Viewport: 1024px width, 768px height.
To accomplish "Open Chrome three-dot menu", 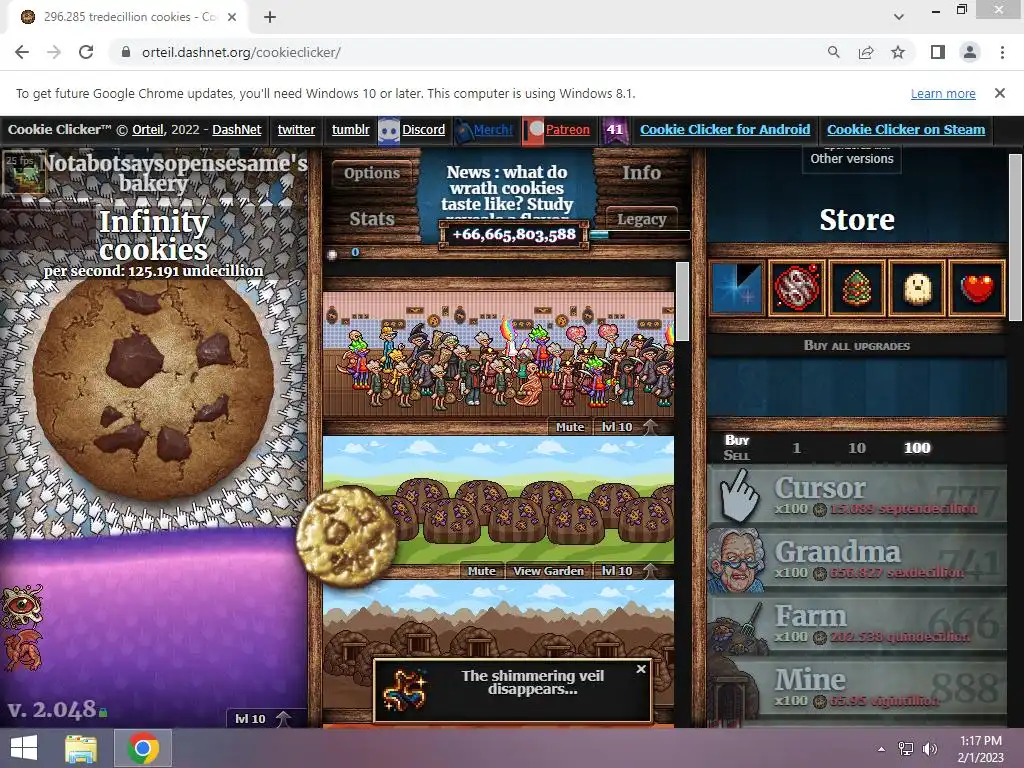I will [x=1002, y=52].
